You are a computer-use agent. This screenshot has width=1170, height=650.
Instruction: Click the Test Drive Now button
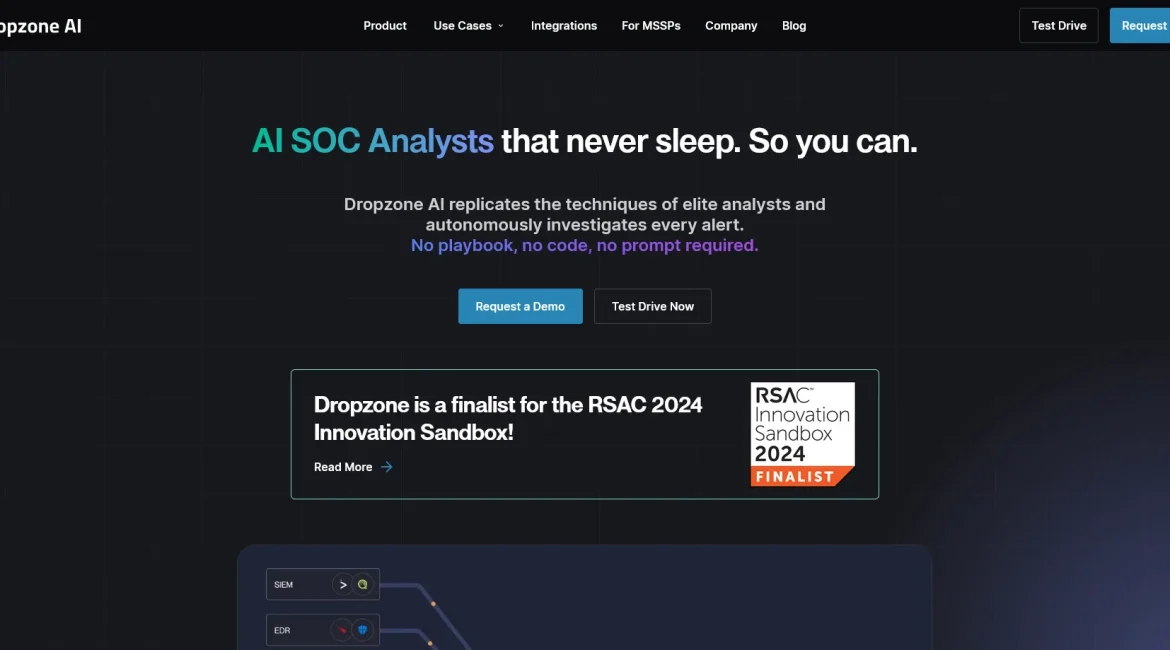[653, 306]
